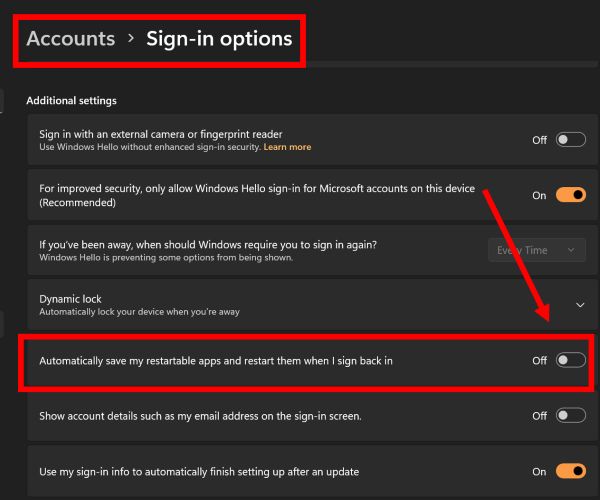Enable automatically saving restartable apps
This screenshot has height=500, width=600.
[x=570, y=360]
